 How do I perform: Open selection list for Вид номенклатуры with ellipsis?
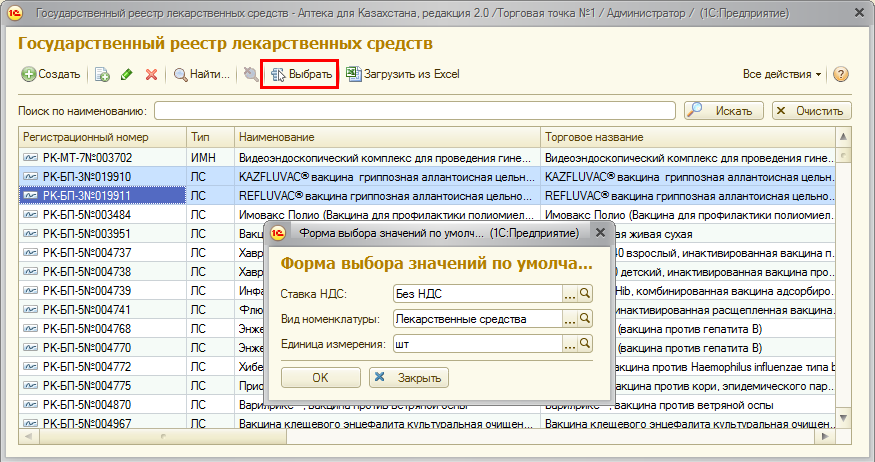click(x=570, y=319)
